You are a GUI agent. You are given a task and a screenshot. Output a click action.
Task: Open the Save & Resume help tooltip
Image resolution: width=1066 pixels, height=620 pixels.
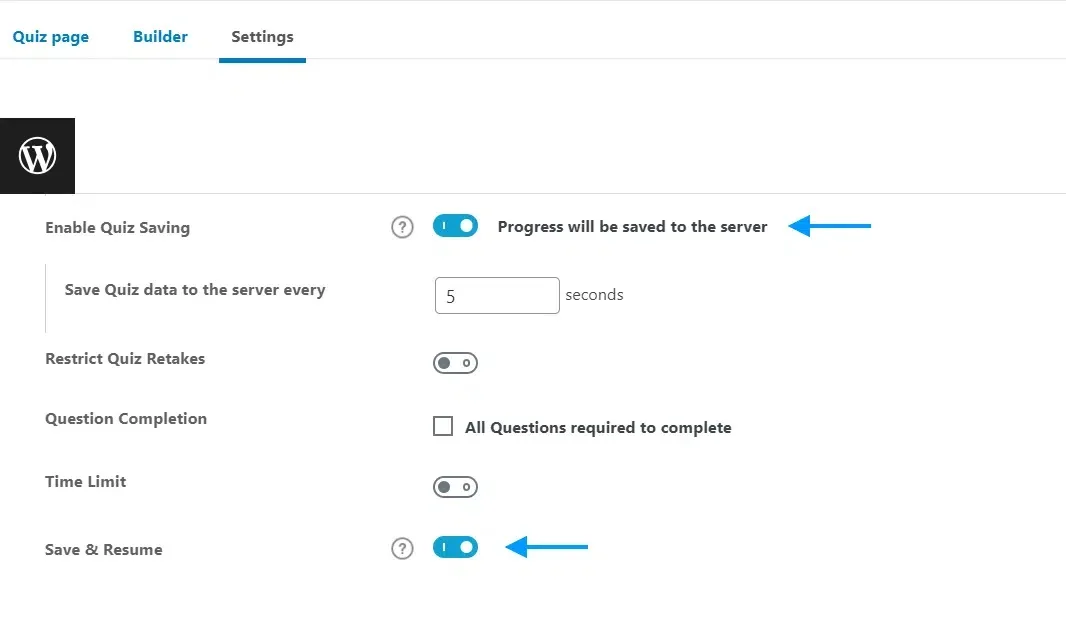pos(402,548)
